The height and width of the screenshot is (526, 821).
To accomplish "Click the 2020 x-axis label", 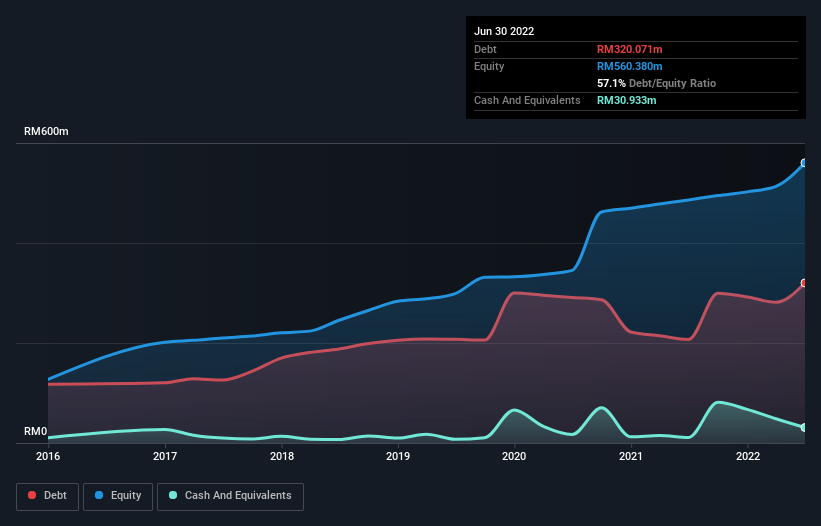I will click(514, 456).
